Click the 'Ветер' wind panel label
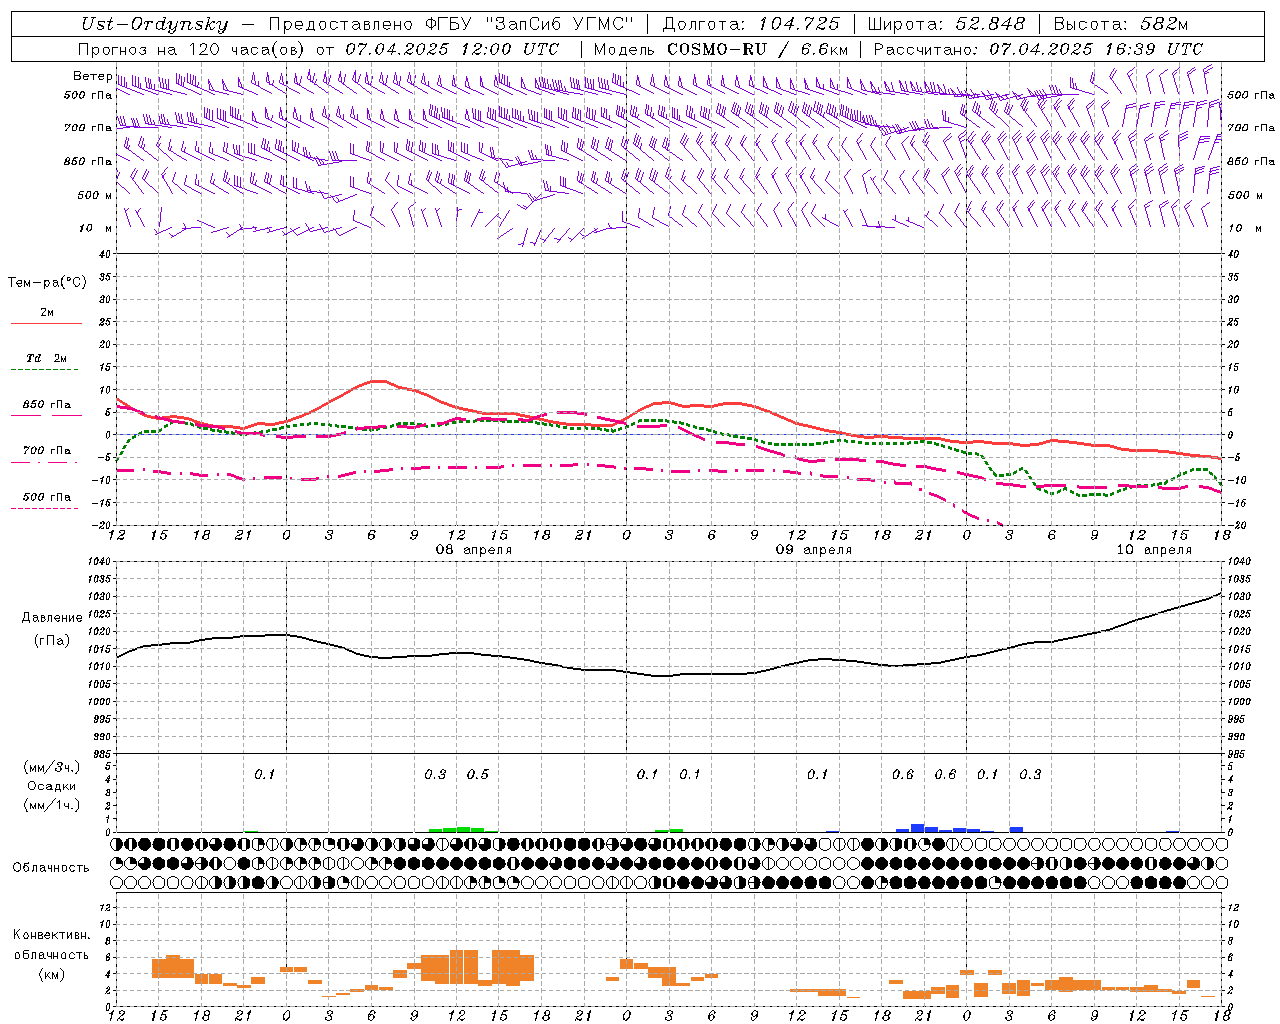This screenshot has width=1280, height=1024. 92,76
